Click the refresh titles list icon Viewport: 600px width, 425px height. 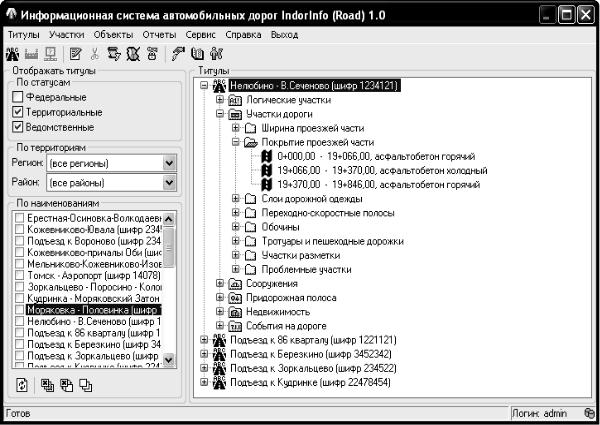(x=21, y=386)
